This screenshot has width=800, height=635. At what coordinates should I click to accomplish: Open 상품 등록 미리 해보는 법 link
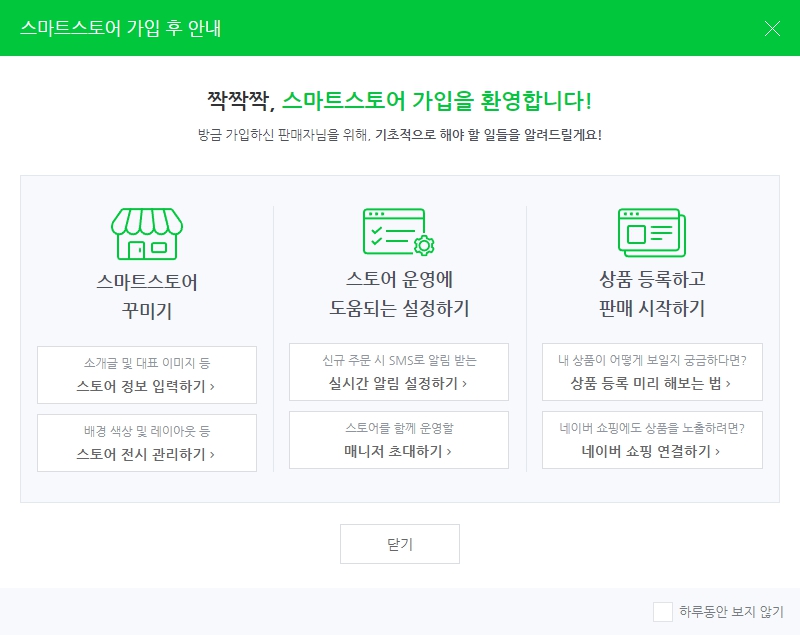coord(652,372)
